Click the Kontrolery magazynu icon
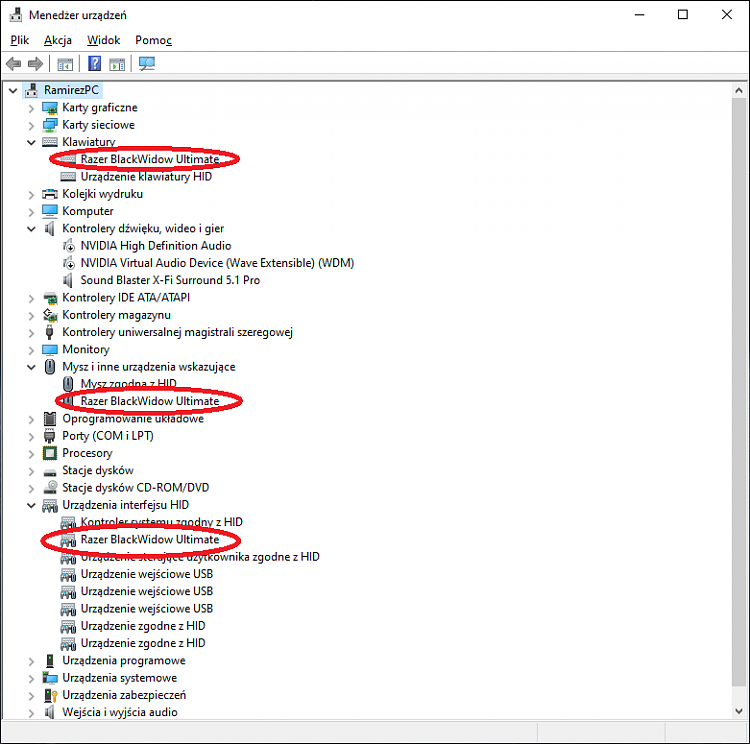 [50, 315]
